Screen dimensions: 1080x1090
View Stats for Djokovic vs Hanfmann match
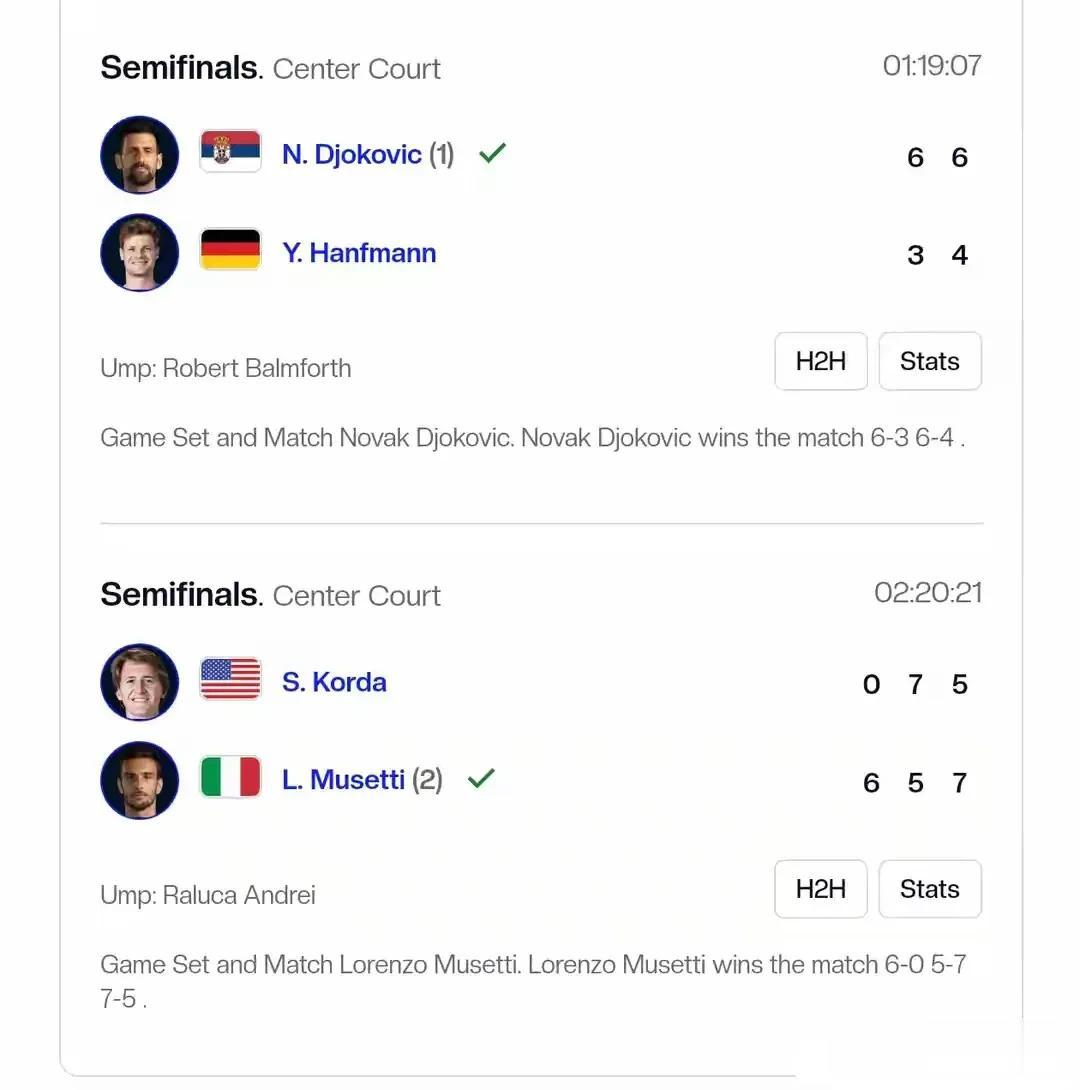click(929, 361)
